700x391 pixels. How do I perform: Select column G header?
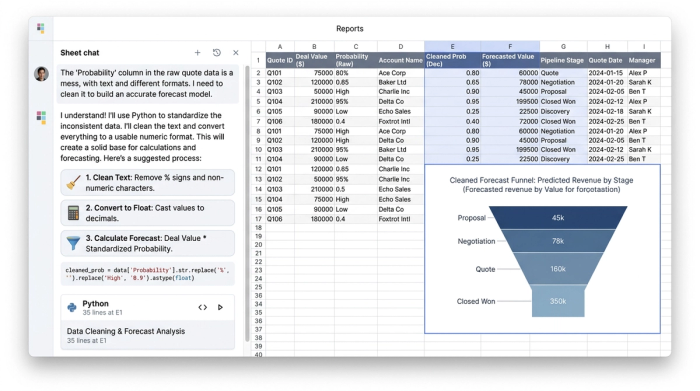(563, 46)
